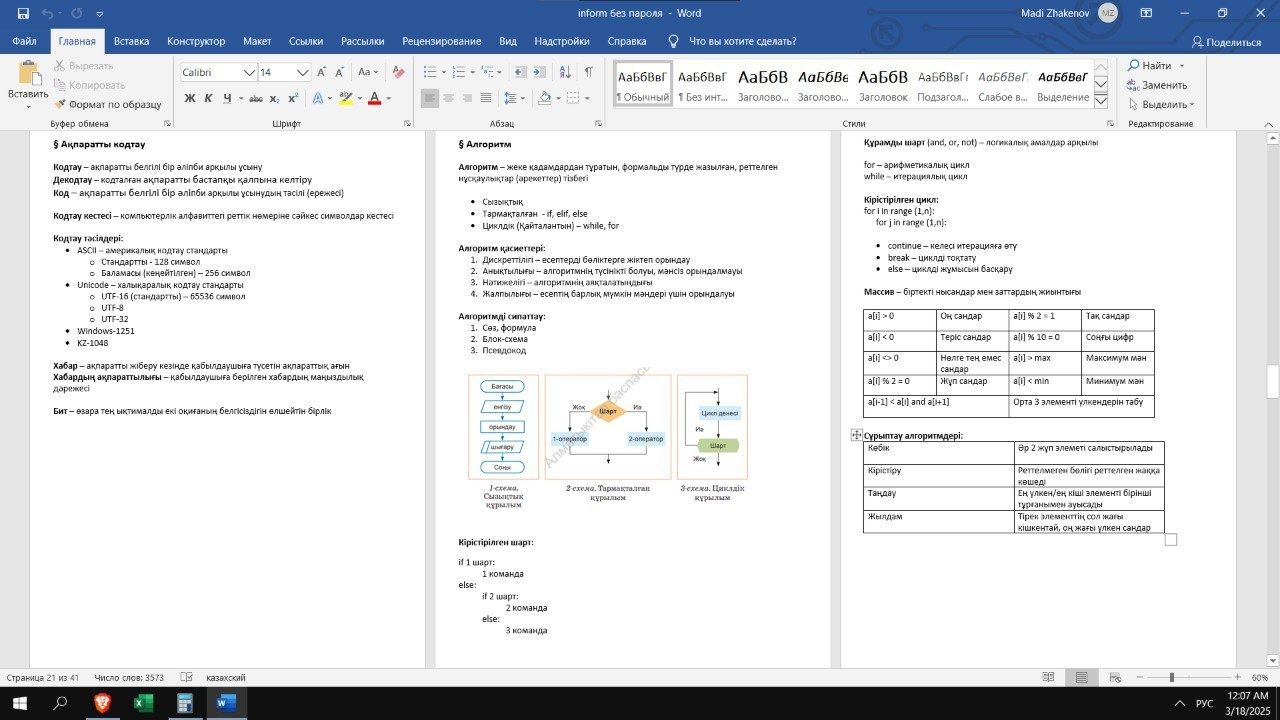The image size is (1280, 720).
Task: Click the shading paint bucket icon
Action: click(x=543, y=98)
